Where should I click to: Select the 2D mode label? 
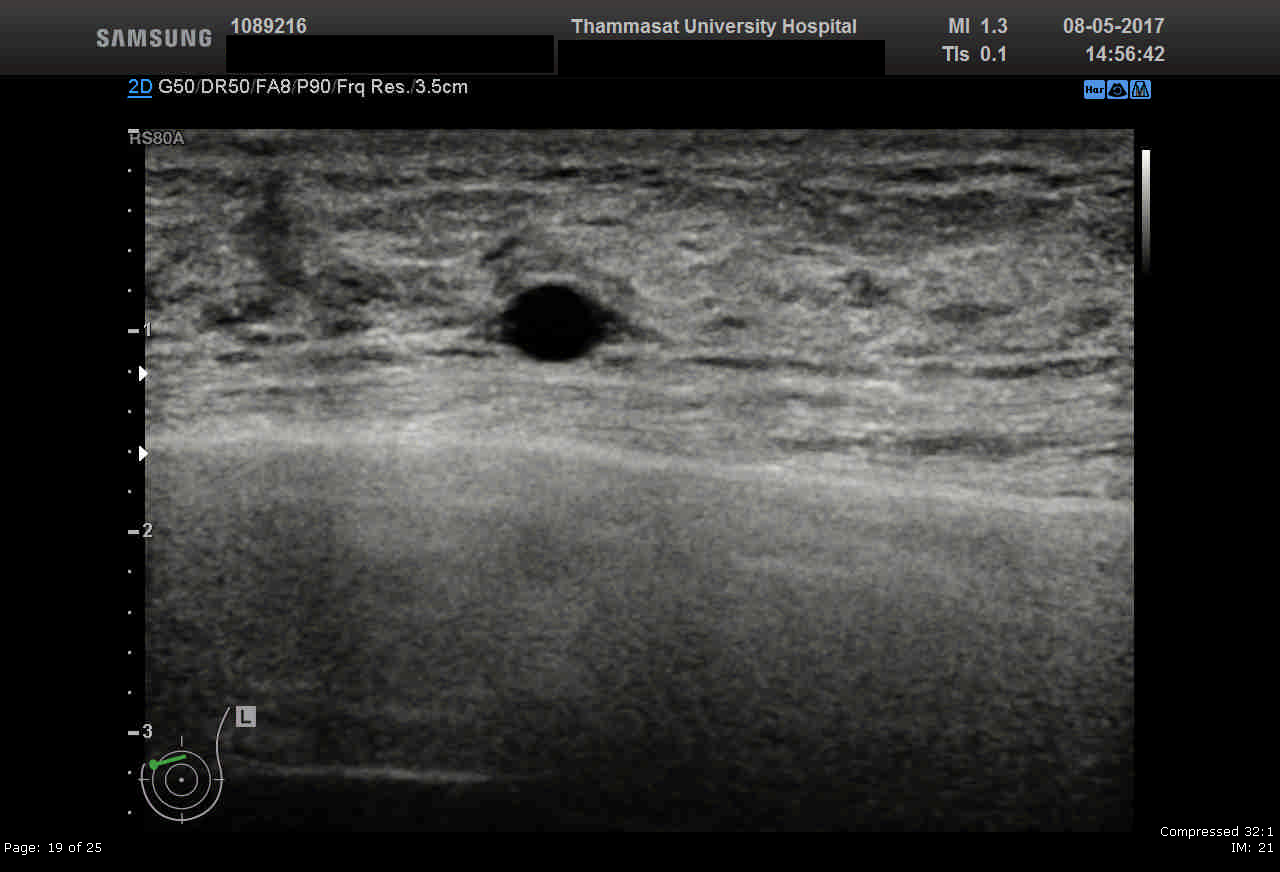(140, 87)
